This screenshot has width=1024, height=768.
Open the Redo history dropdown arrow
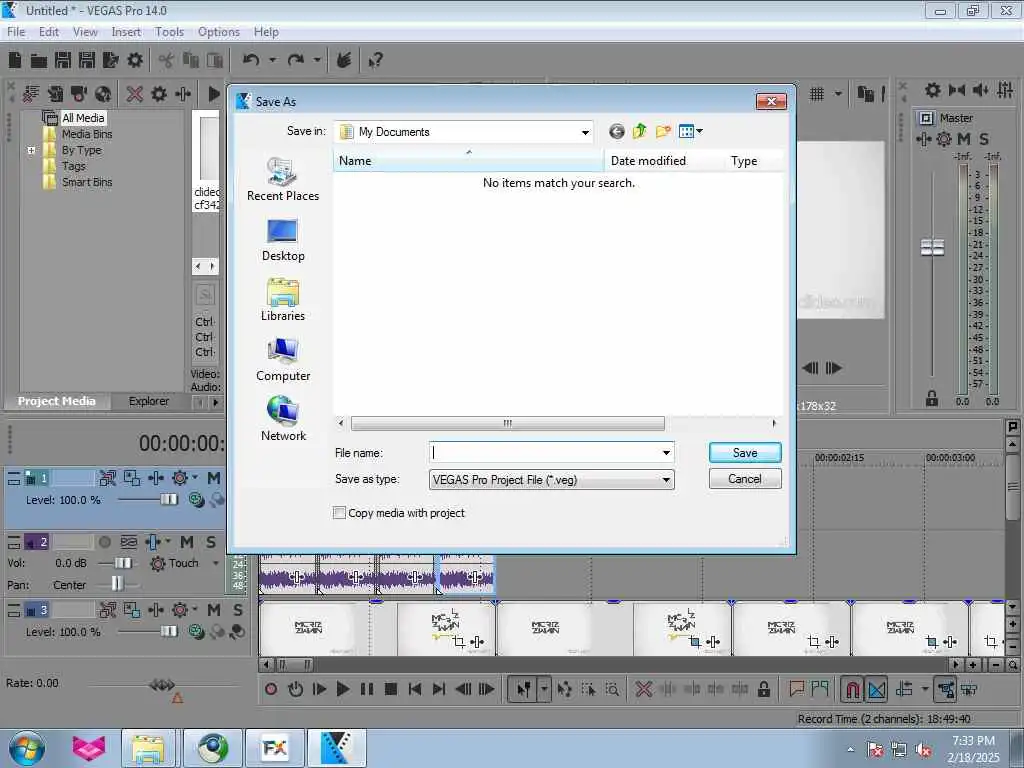[x=317, y=60]
